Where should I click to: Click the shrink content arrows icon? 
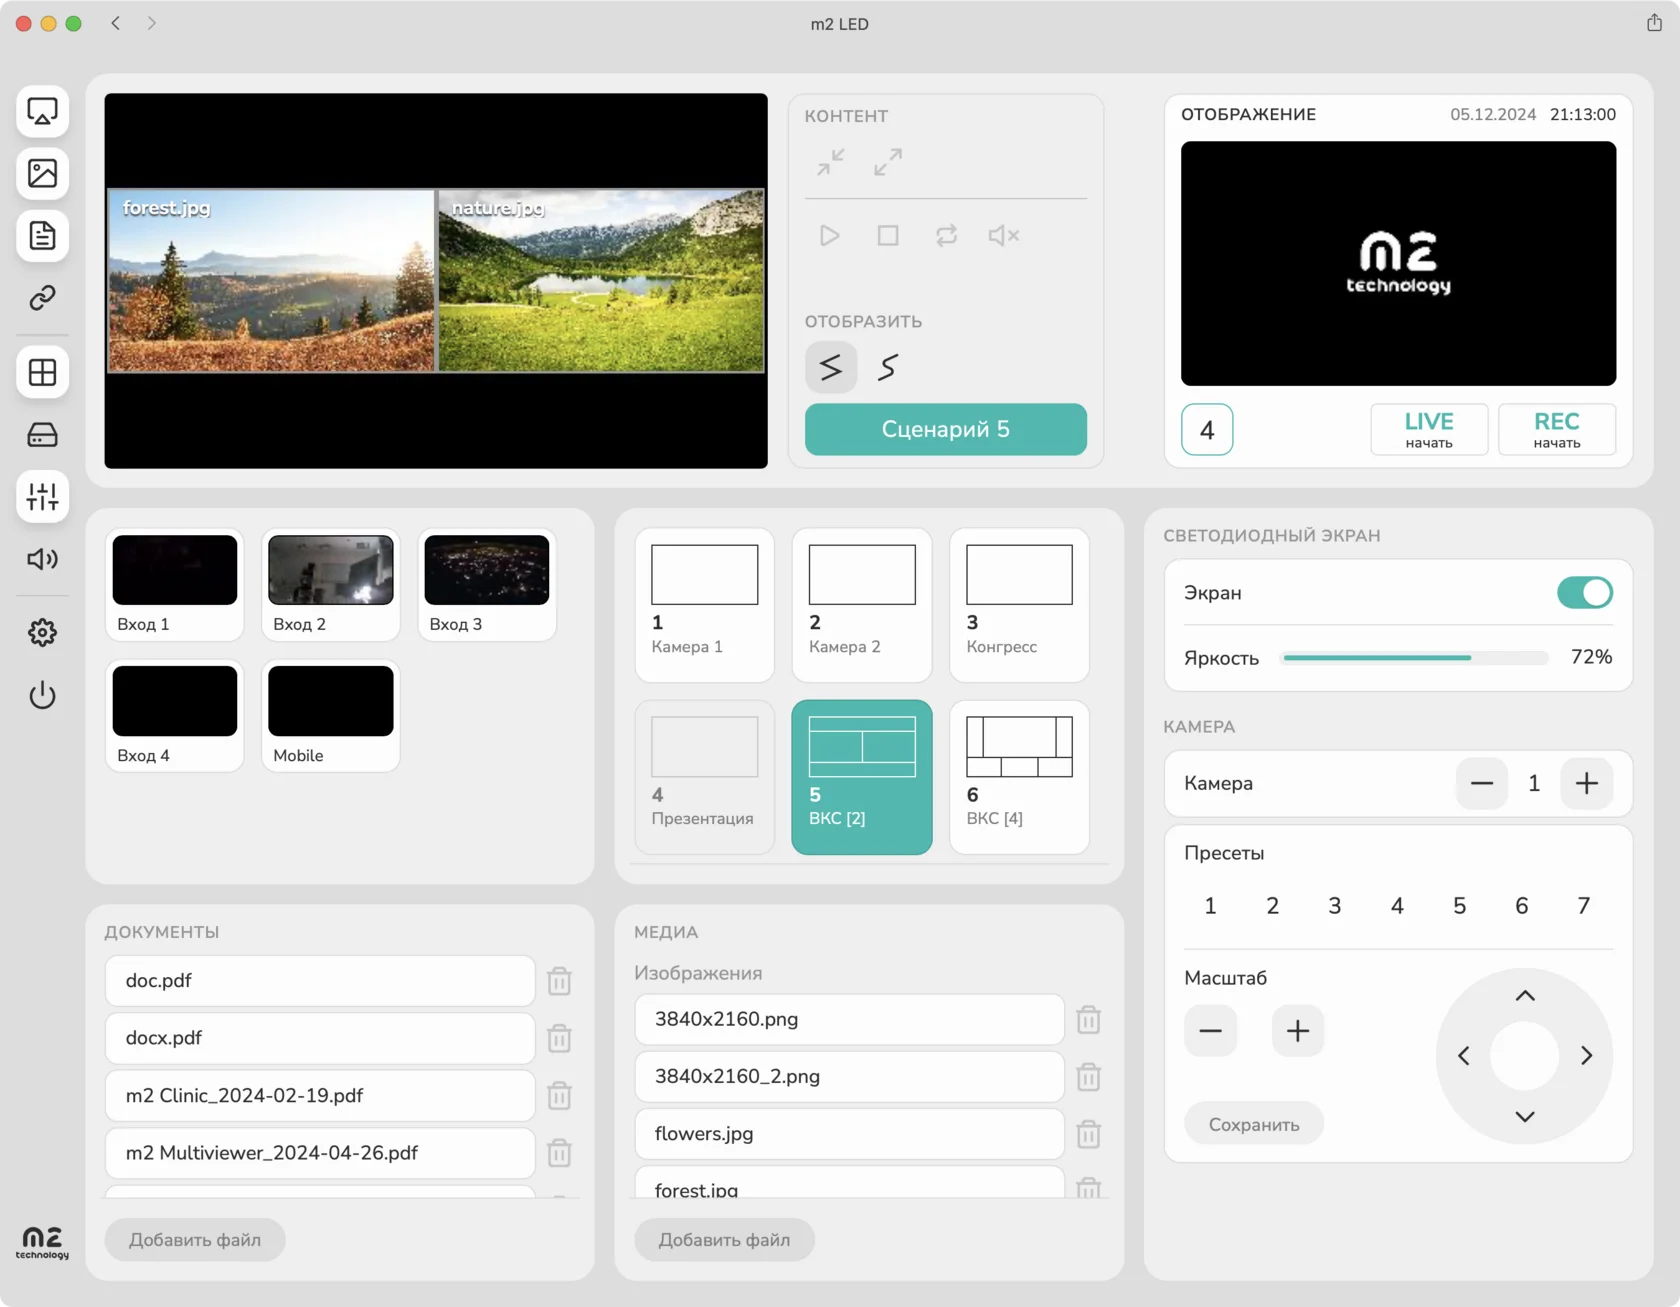pos(830,162)
